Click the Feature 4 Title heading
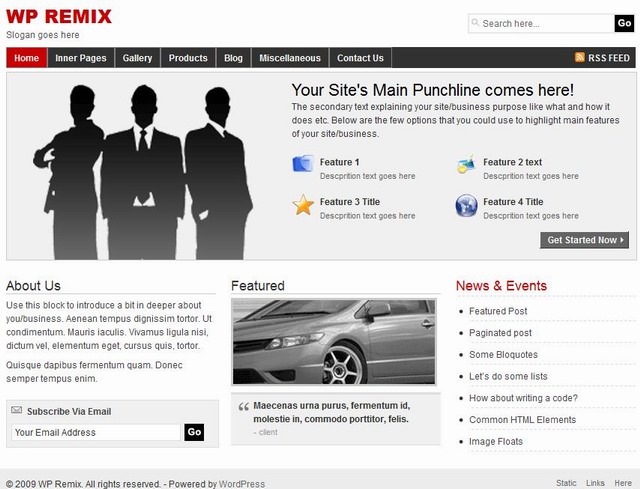Viewport: 640px width, 489px height. pos(513,202)
